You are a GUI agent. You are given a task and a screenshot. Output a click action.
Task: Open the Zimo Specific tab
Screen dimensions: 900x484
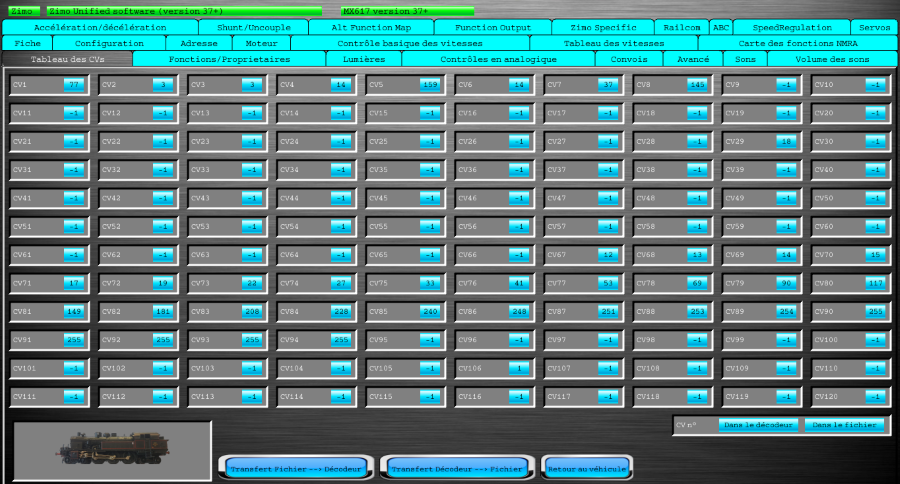click(x=603, y=27)
